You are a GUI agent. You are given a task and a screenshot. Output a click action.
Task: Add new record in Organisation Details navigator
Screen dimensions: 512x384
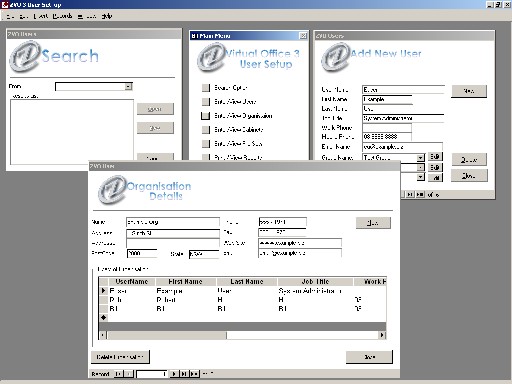click(x=195, y=374)
